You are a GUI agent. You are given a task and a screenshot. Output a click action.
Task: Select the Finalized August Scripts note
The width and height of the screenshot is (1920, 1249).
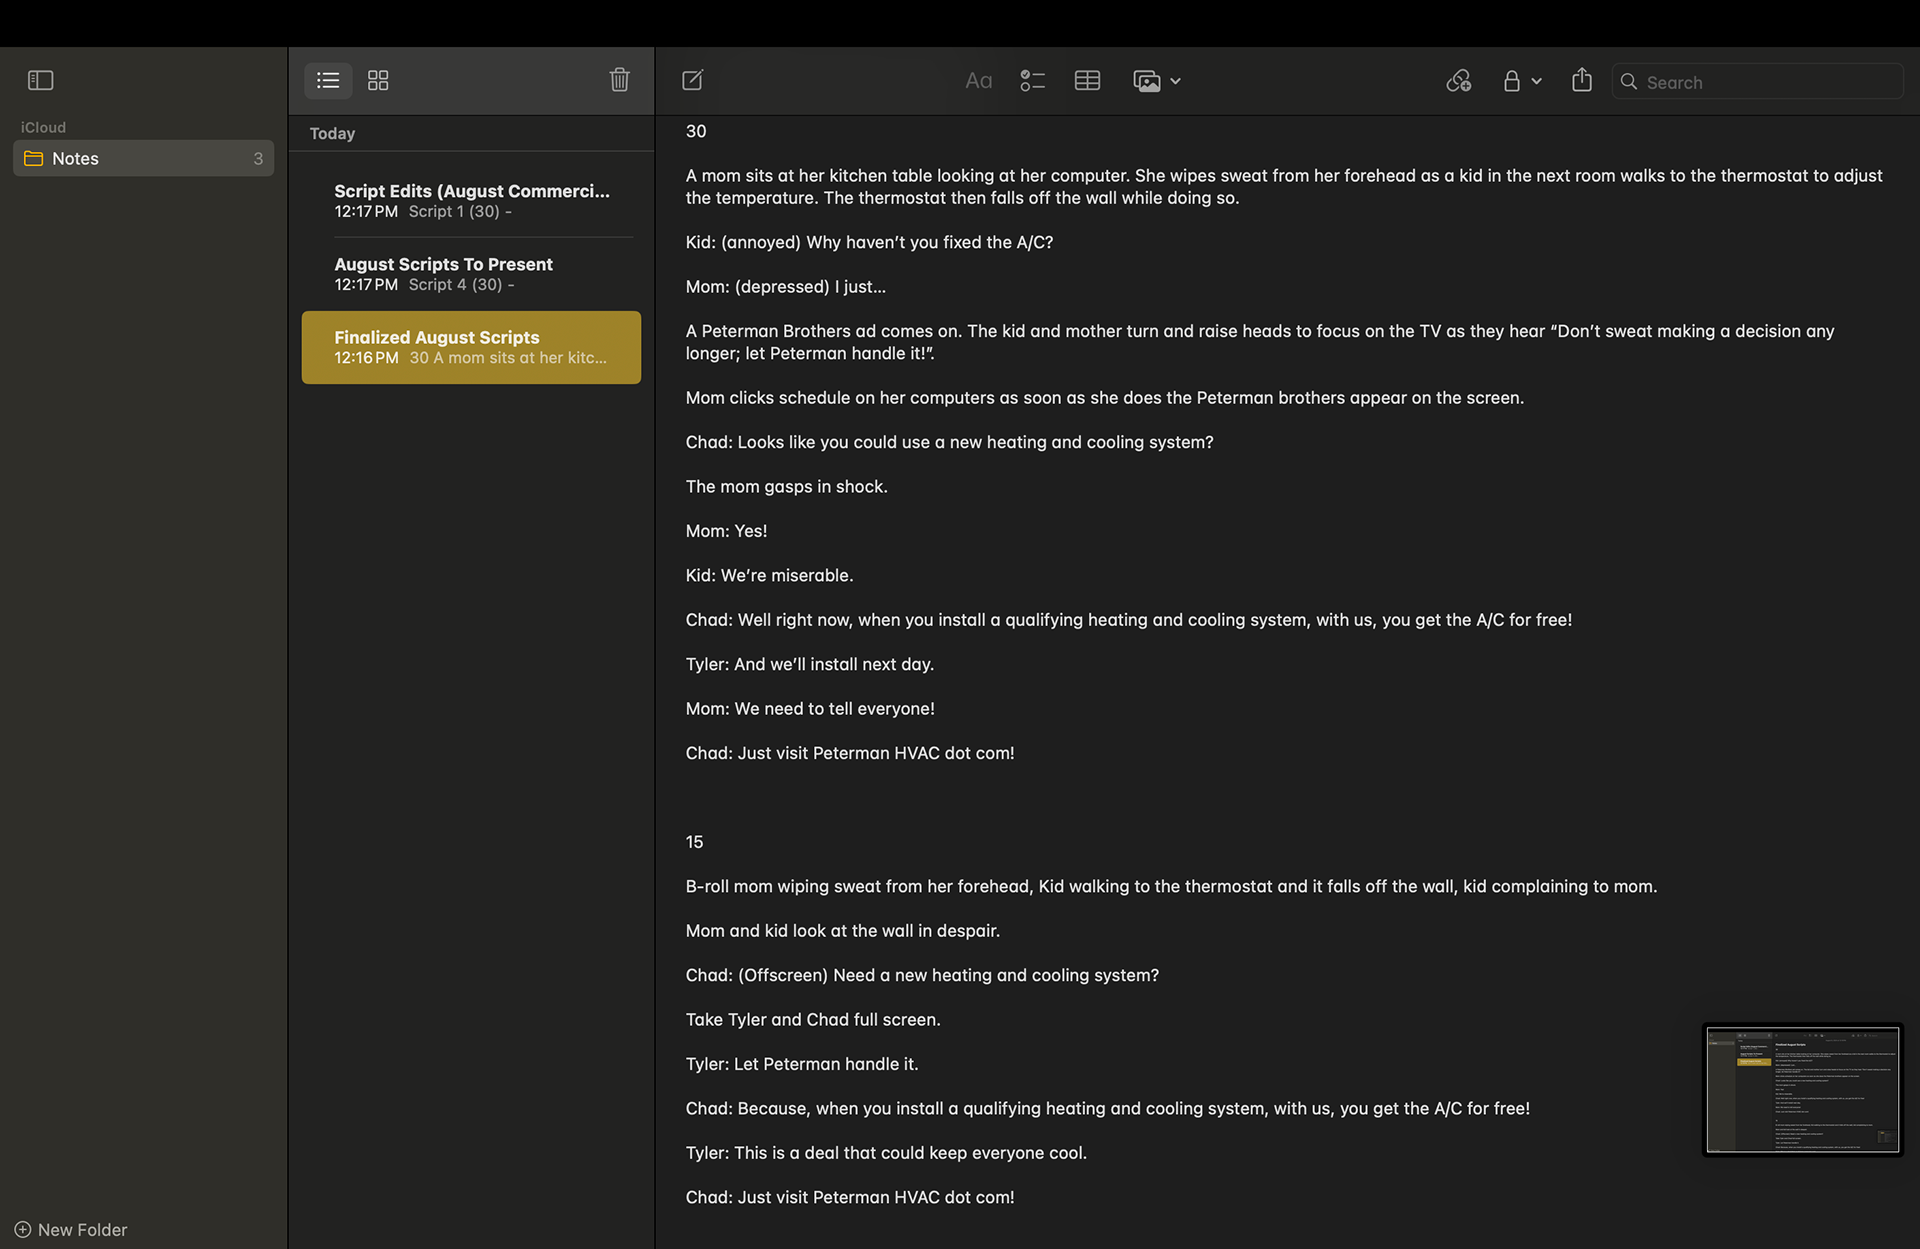coord(471,347)
